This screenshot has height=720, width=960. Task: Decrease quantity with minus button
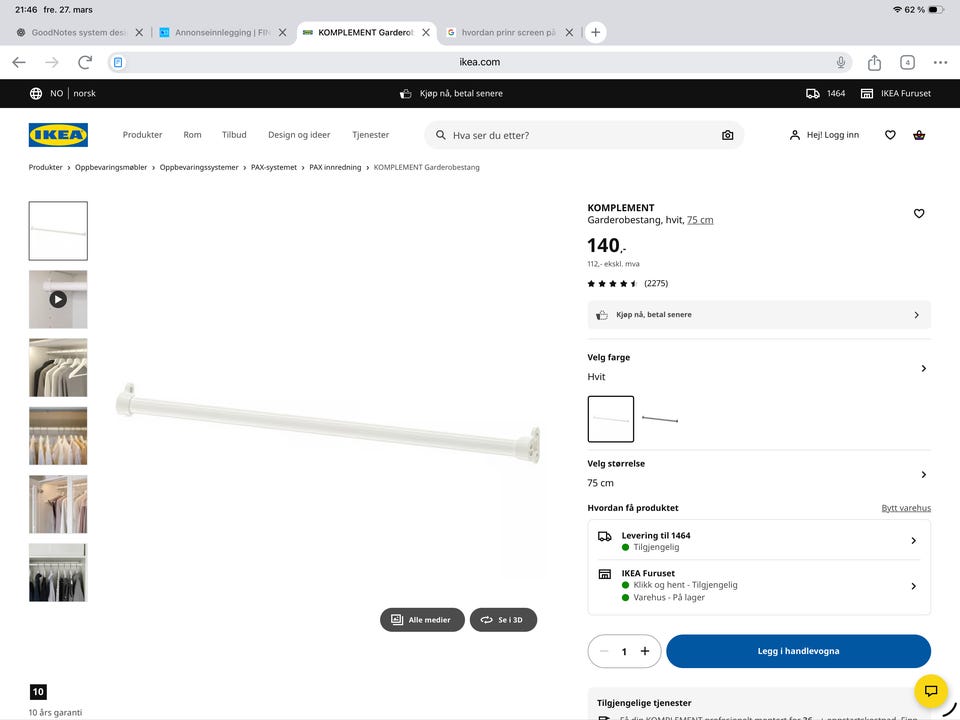coord(604,651)
